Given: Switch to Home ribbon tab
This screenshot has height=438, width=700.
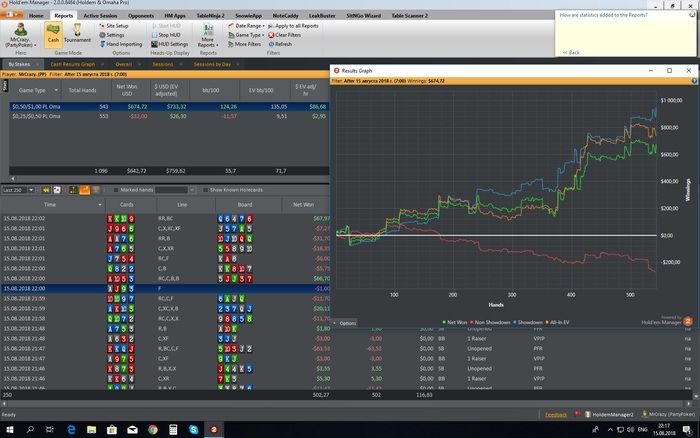Looking at the screenshot, I should click(36, 16).
